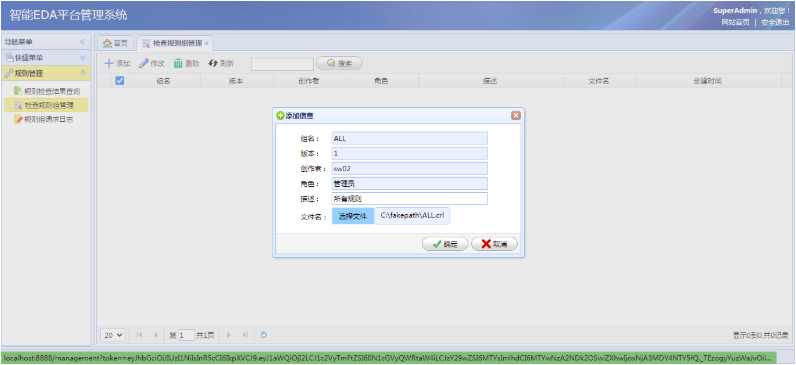Click the 角色 field showing 管理员
796x365 pixels.
(410, 184)
